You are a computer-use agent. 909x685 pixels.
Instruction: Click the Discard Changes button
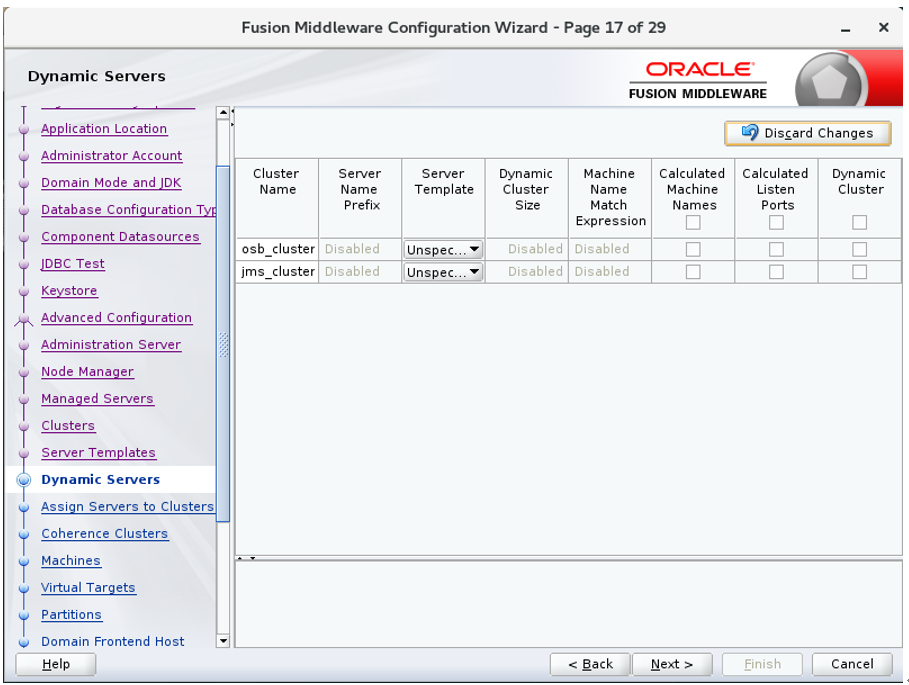pos(808,133)
